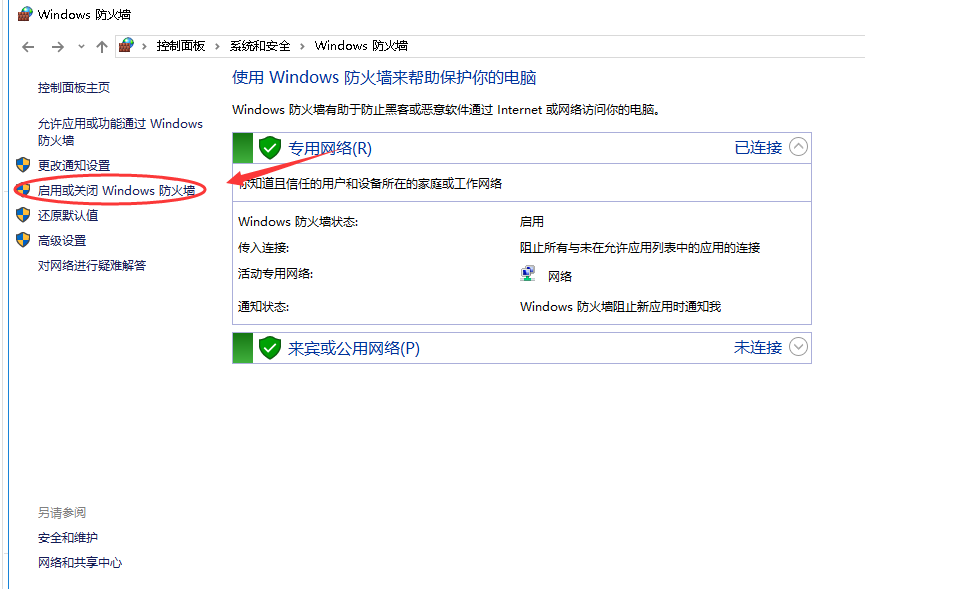
Task: Select 系统和安全 breadcrumb
Action: point(260,46)
